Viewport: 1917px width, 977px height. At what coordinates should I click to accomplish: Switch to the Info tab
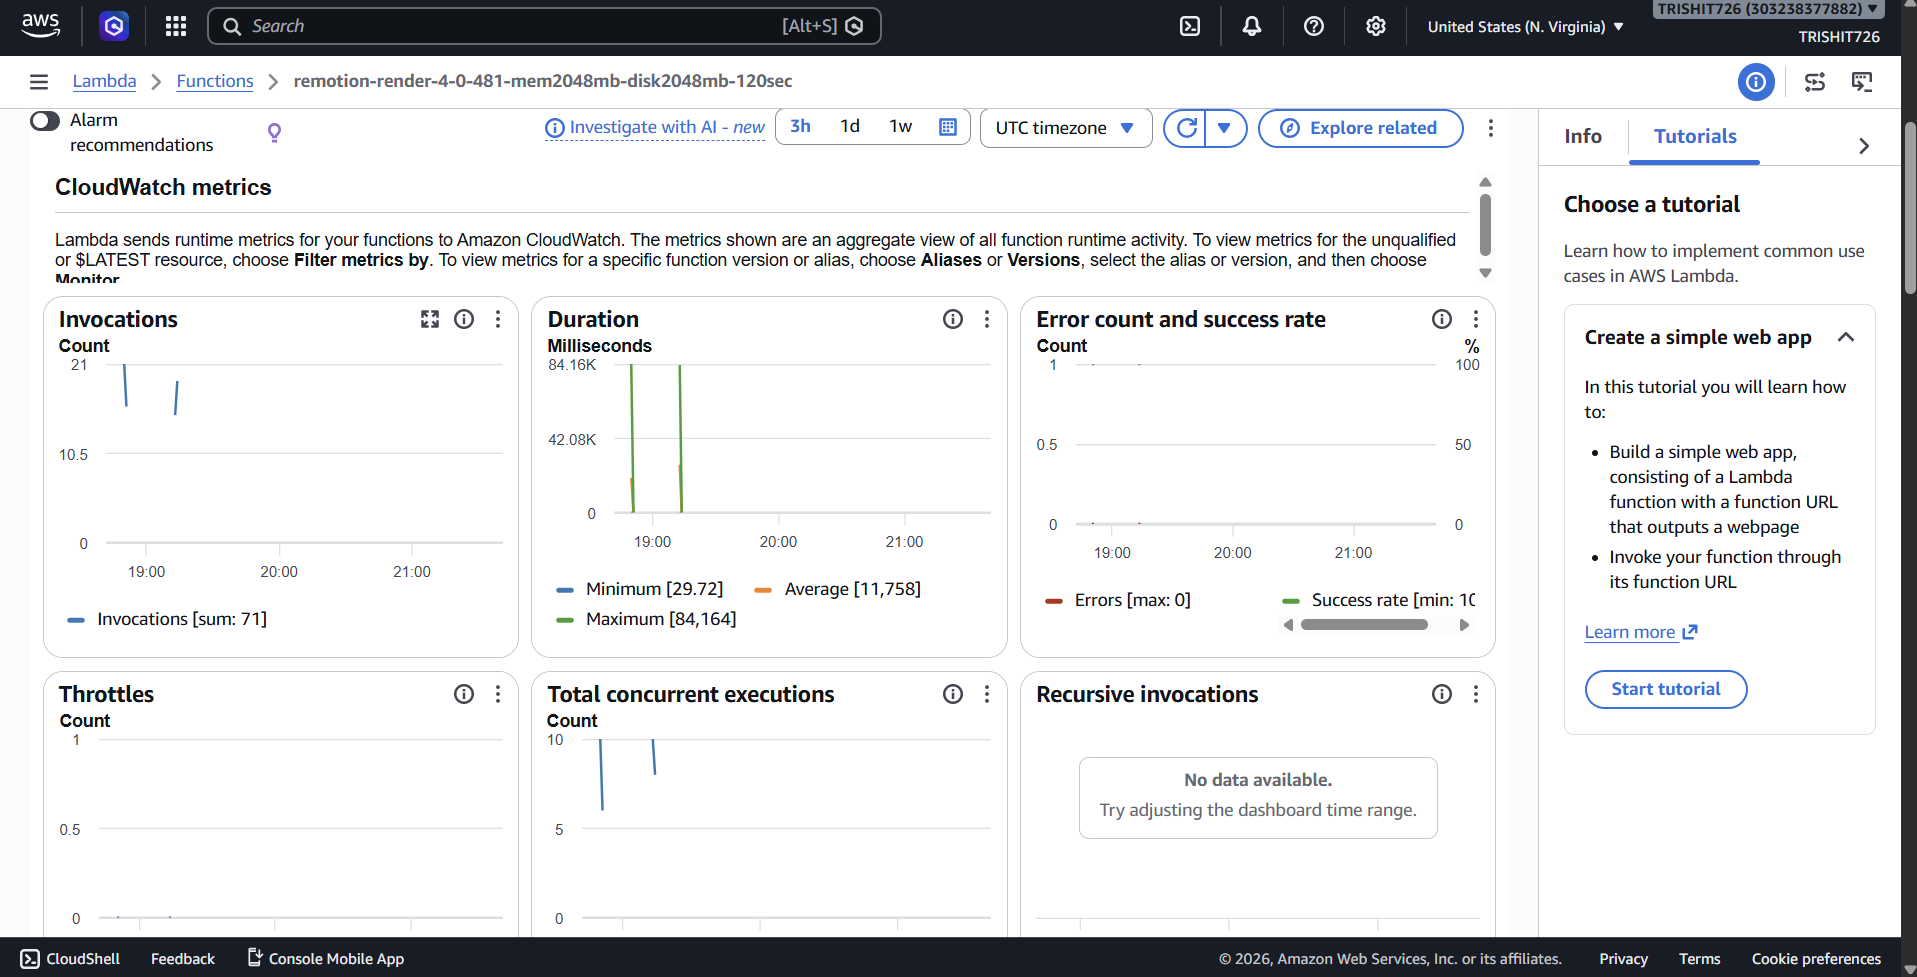coord(1583,137)
